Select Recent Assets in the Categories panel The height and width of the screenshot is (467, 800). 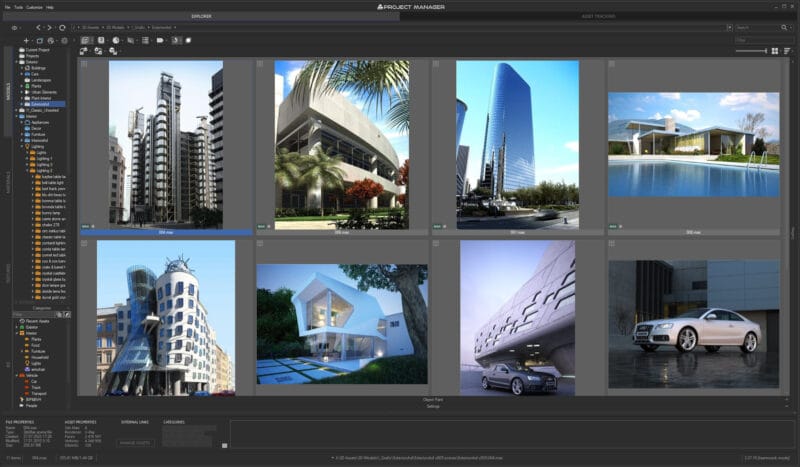[x=37, y=321]
